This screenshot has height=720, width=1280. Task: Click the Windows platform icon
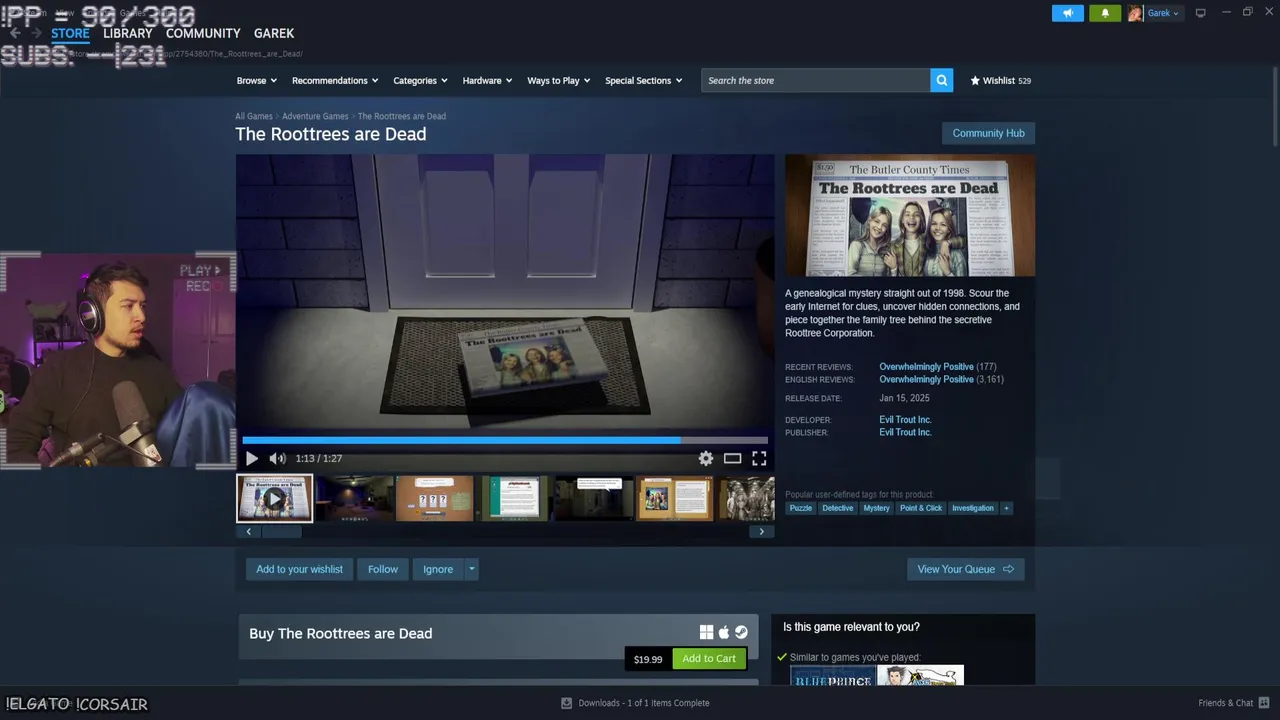coord(706,632)
